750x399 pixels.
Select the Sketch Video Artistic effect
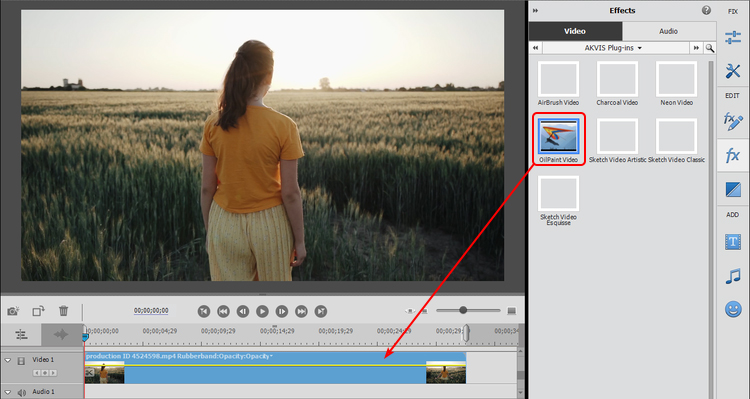[617, 141]
